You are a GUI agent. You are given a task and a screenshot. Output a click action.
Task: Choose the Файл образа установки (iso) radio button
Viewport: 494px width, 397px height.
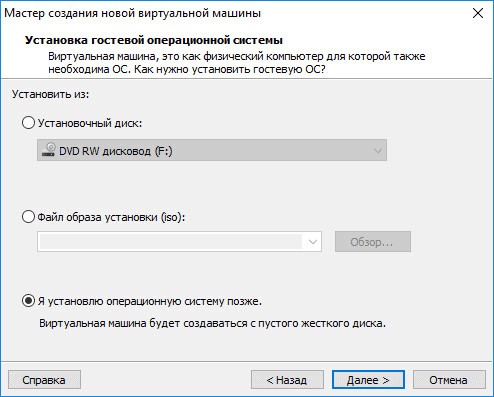coord(28,217)
